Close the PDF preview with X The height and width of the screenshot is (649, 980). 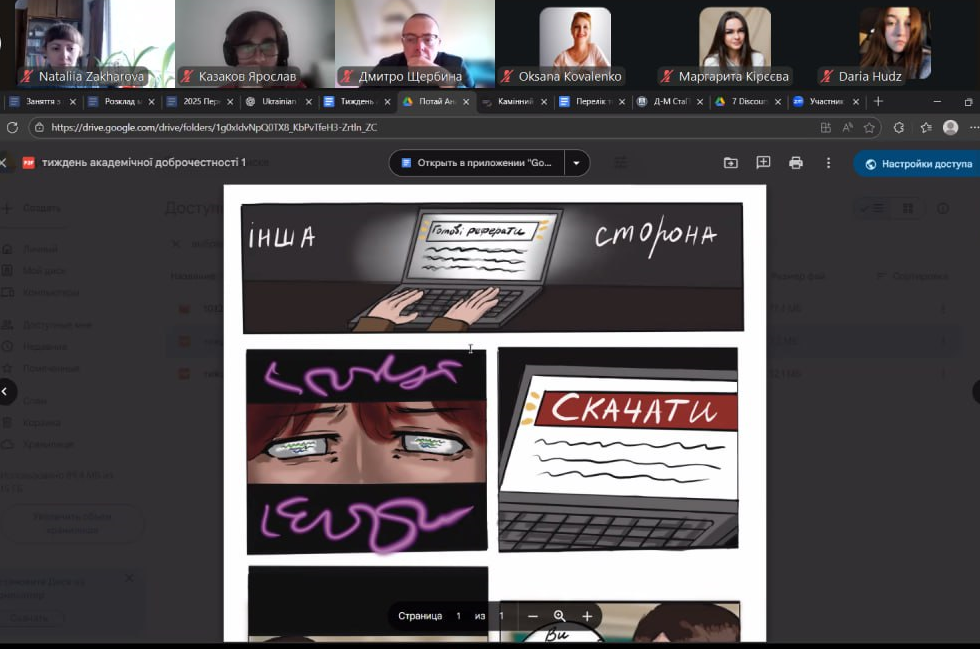point(4,163)
